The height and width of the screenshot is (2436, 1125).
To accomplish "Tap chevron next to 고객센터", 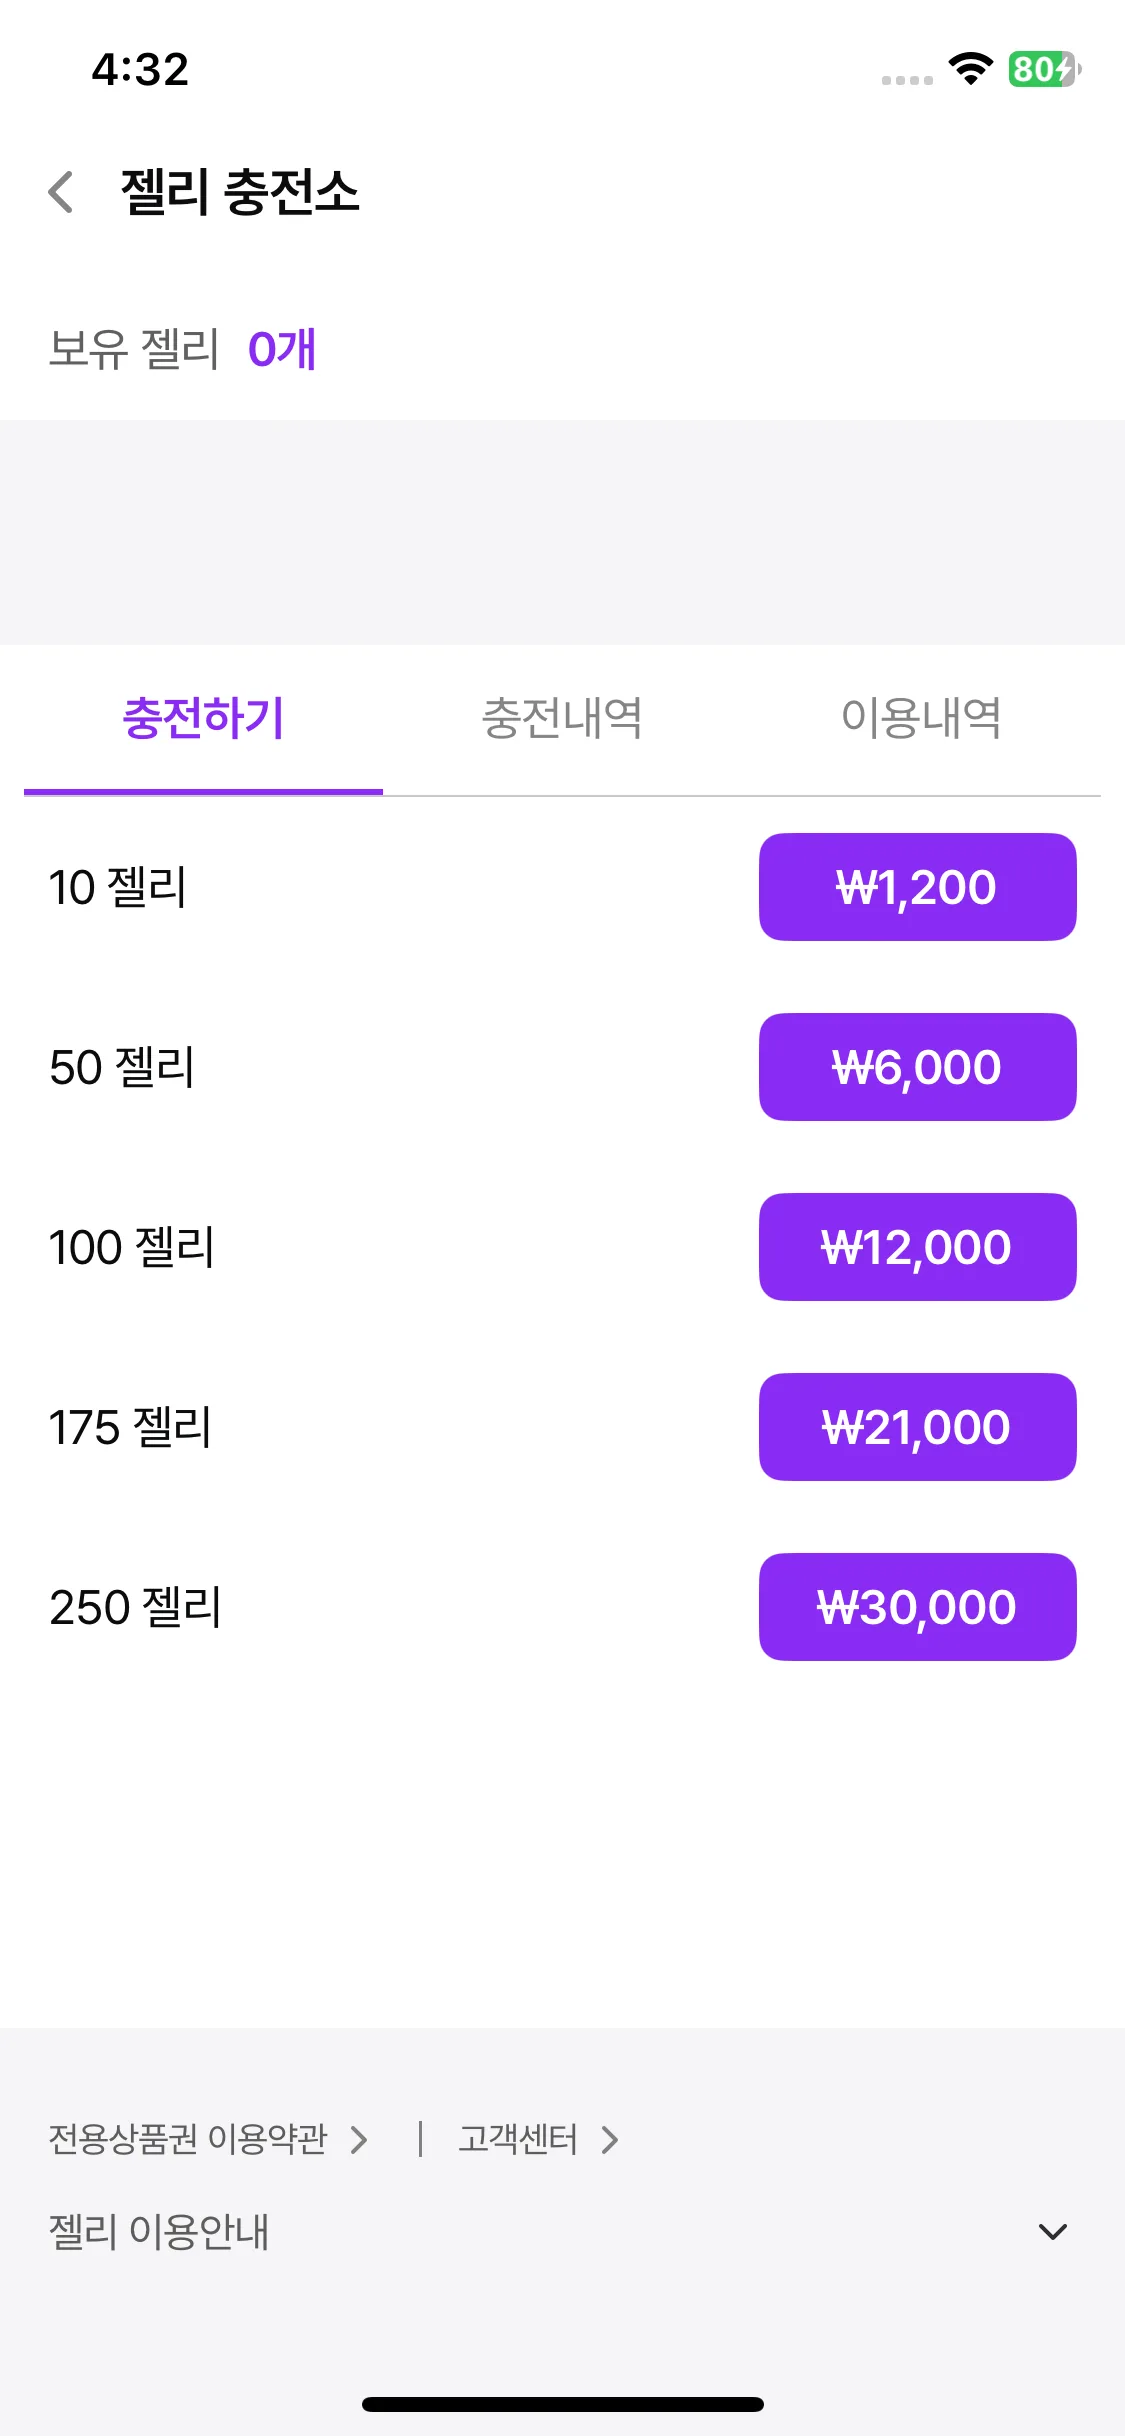I will pyautogui.click(x=610, y=2140).
